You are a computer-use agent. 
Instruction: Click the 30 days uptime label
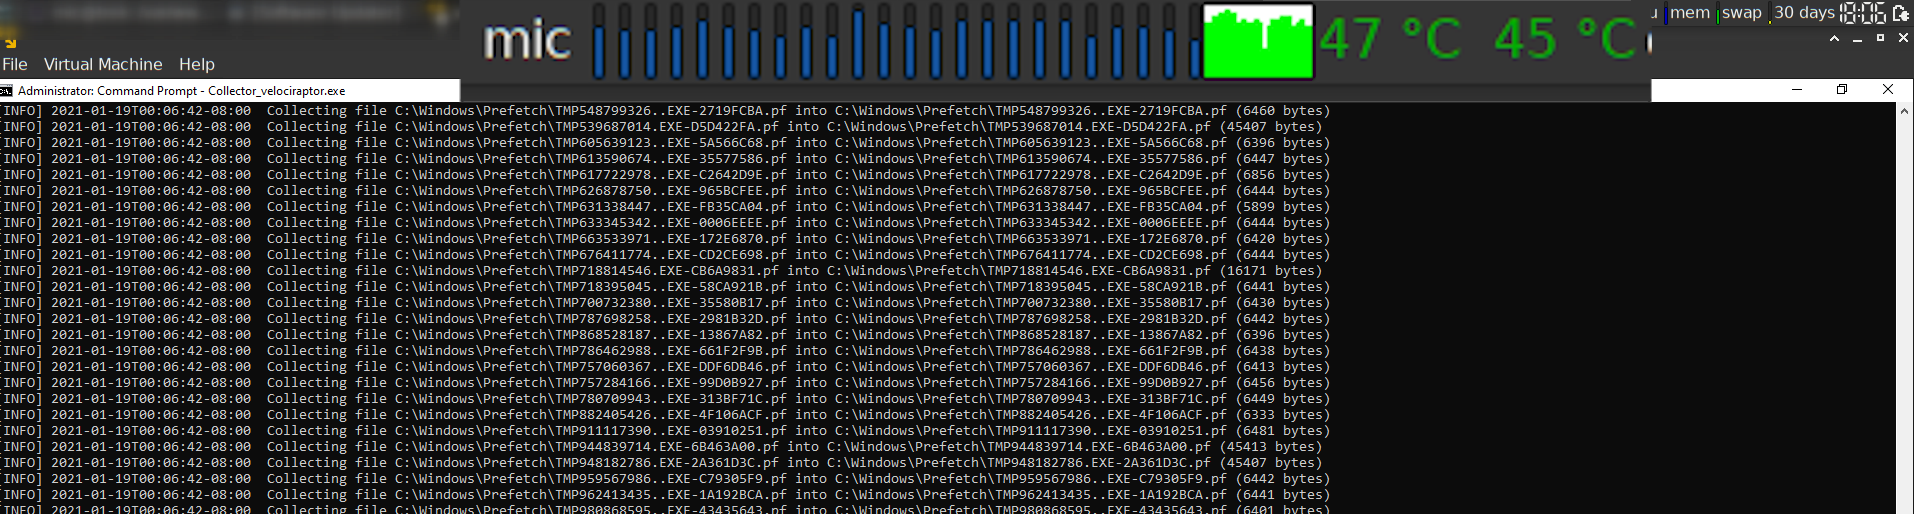(1804, 13)
